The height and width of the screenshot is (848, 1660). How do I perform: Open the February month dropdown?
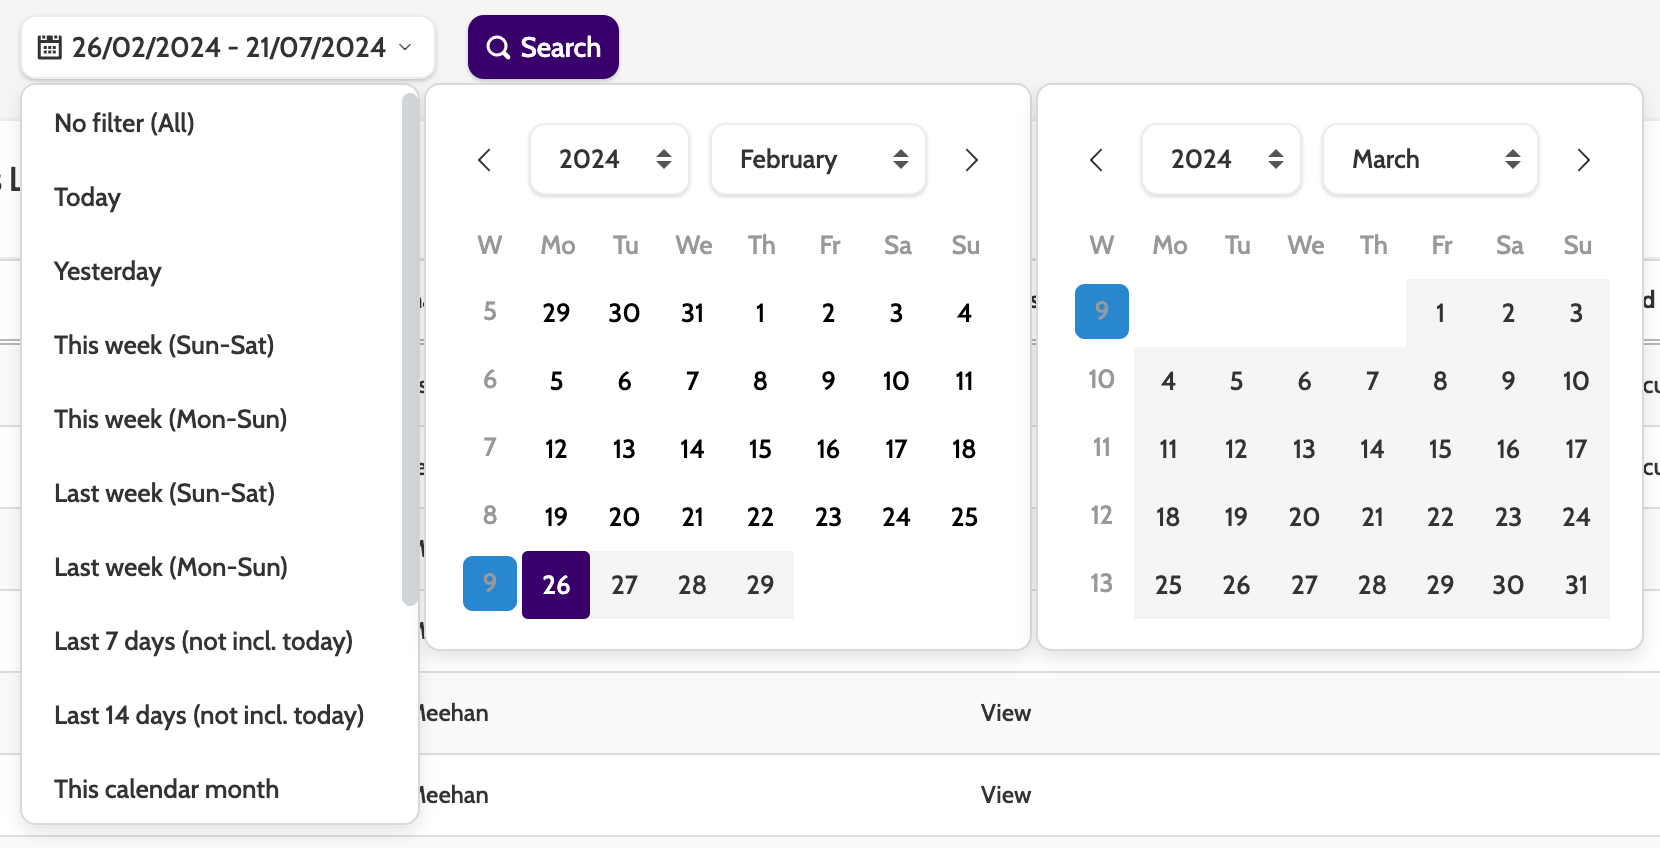click(x=818, y=160)
